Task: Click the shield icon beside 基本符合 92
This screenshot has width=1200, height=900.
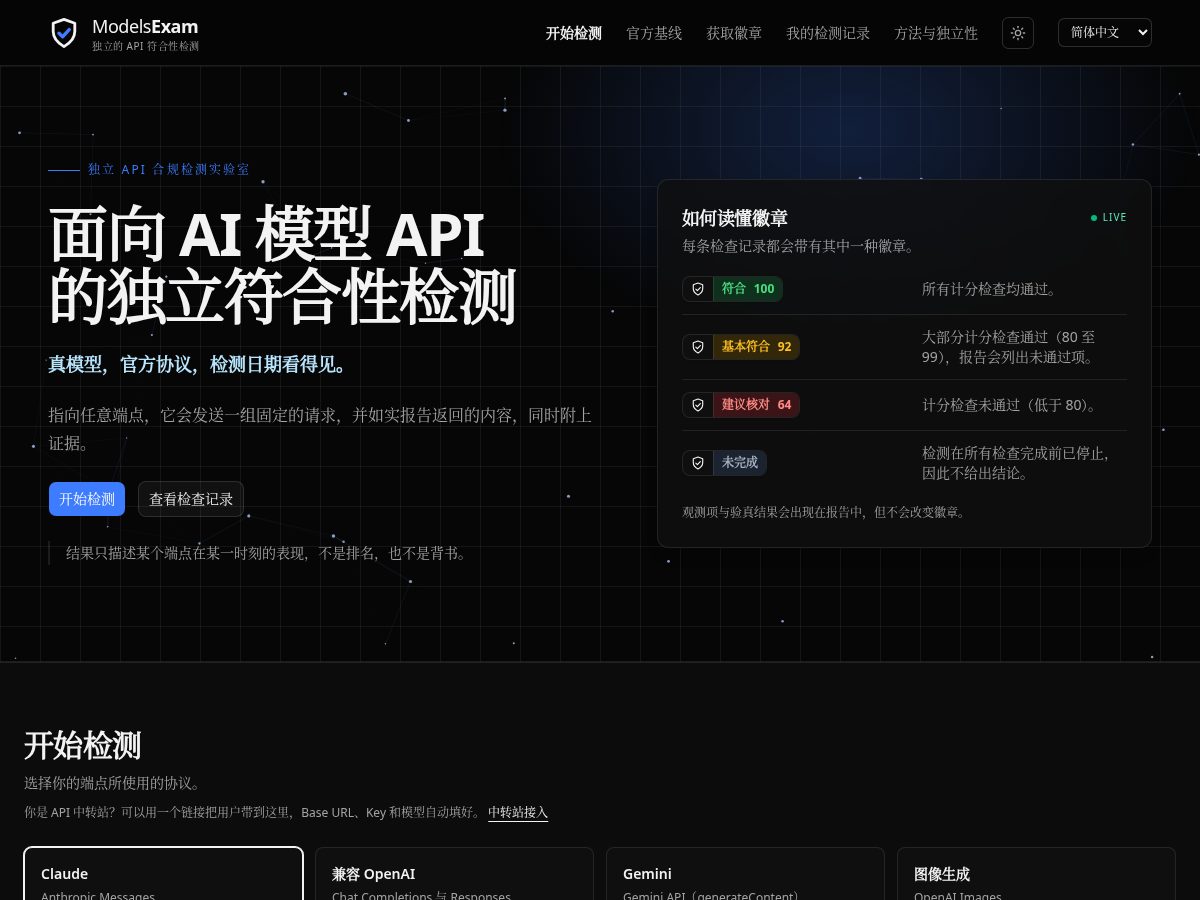Action: 698,347
